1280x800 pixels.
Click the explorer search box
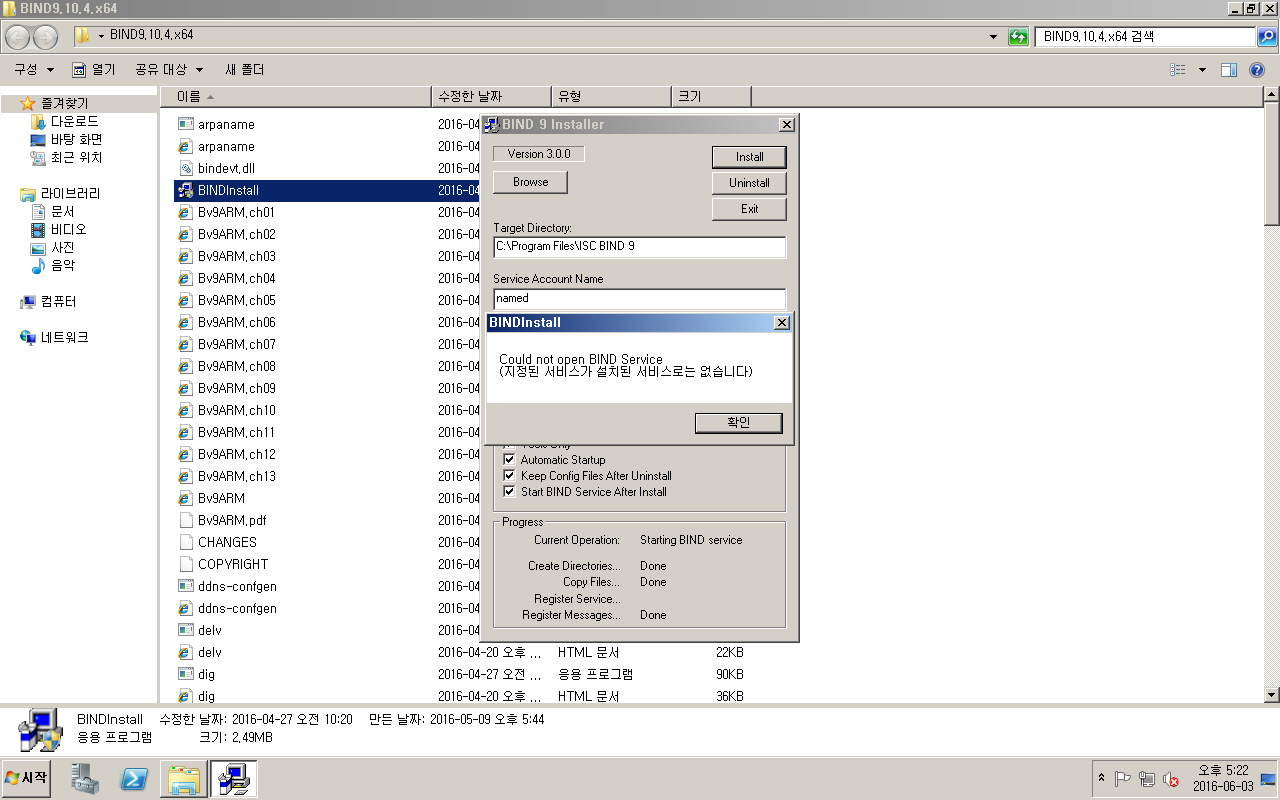tap(1145, 36)
